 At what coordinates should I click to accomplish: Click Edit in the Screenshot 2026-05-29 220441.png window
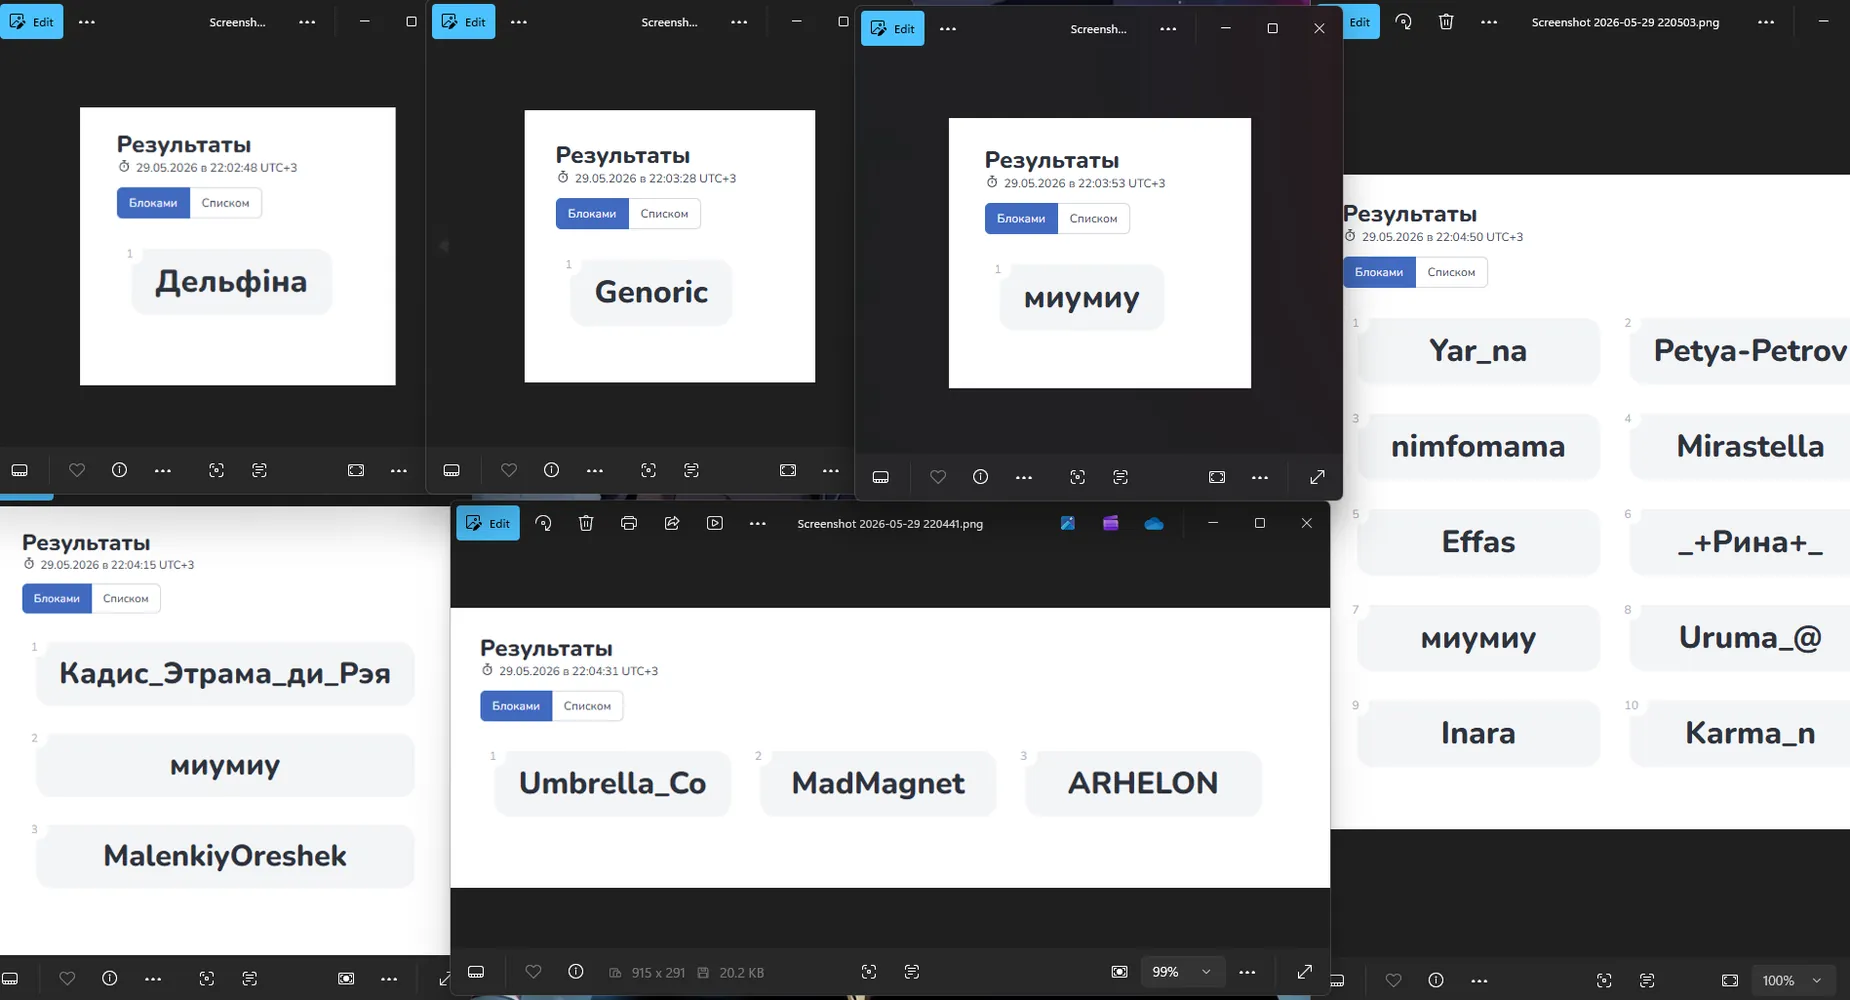click(488, 523)
